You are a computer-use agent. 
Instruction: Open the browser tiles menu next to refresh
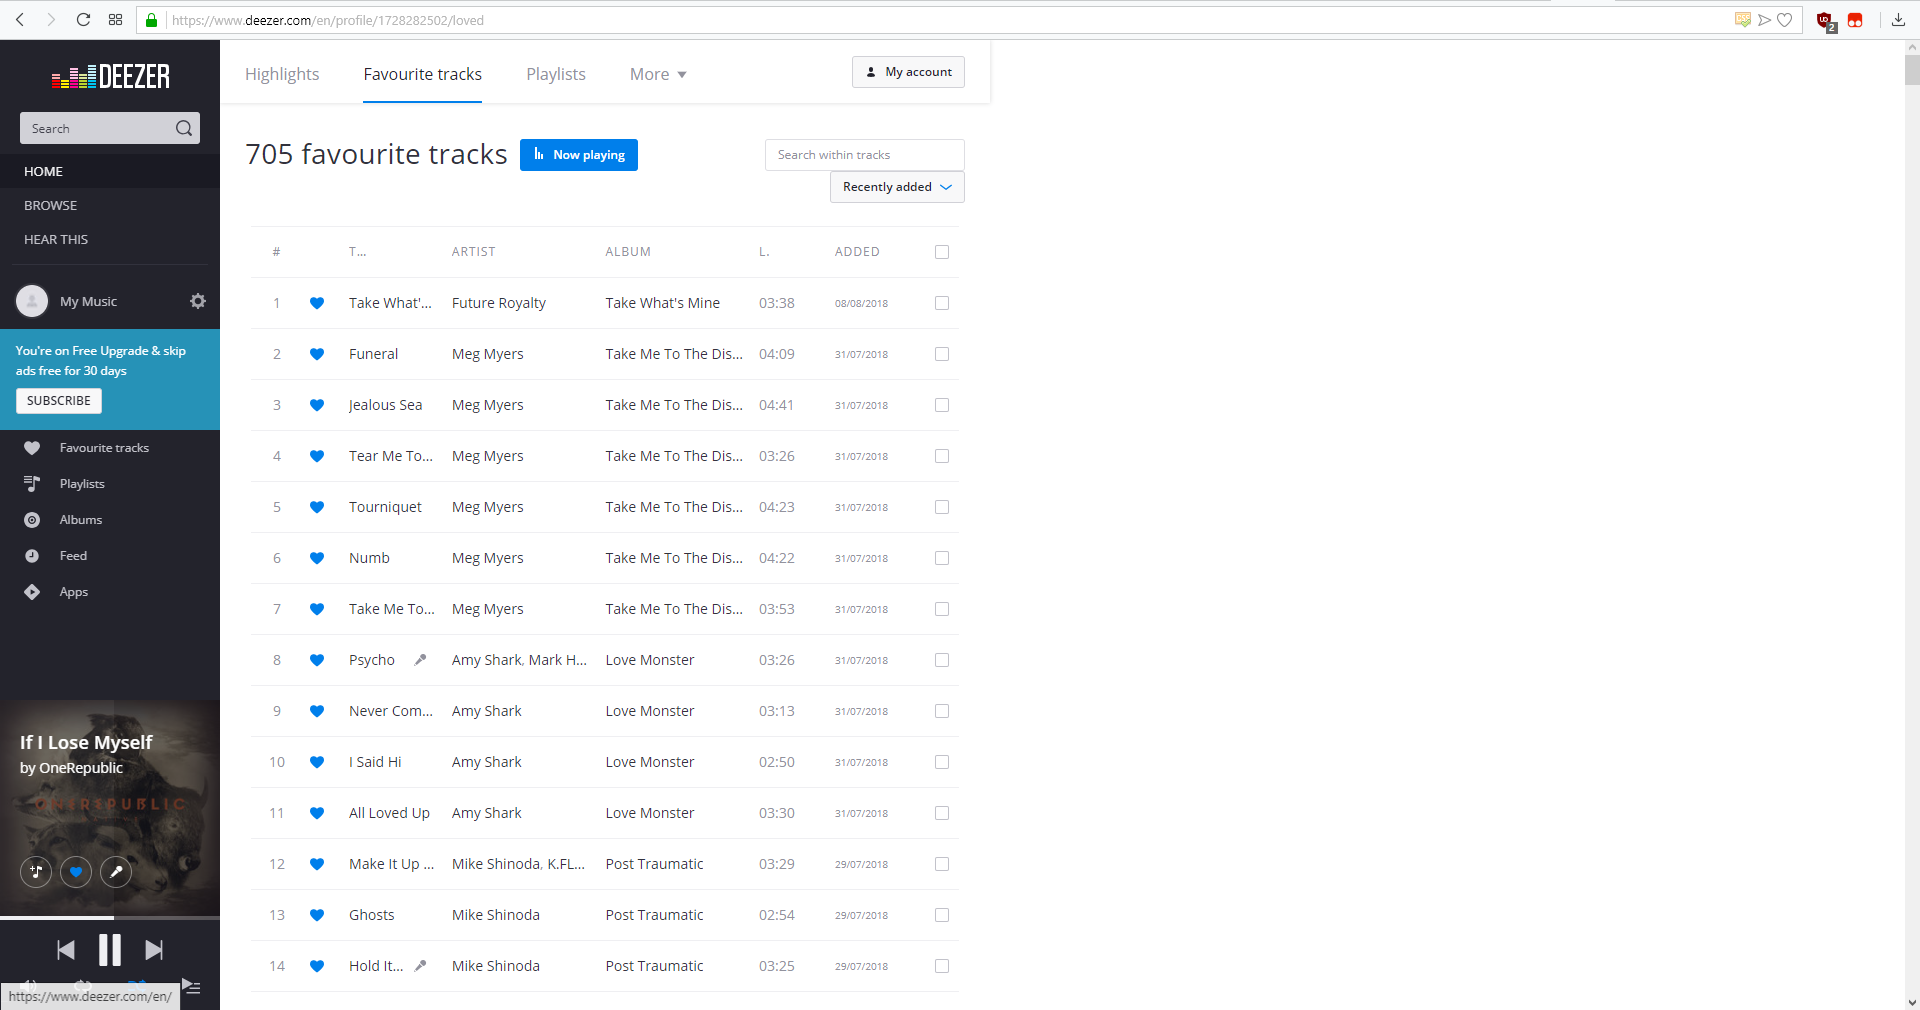coord(116,19)
